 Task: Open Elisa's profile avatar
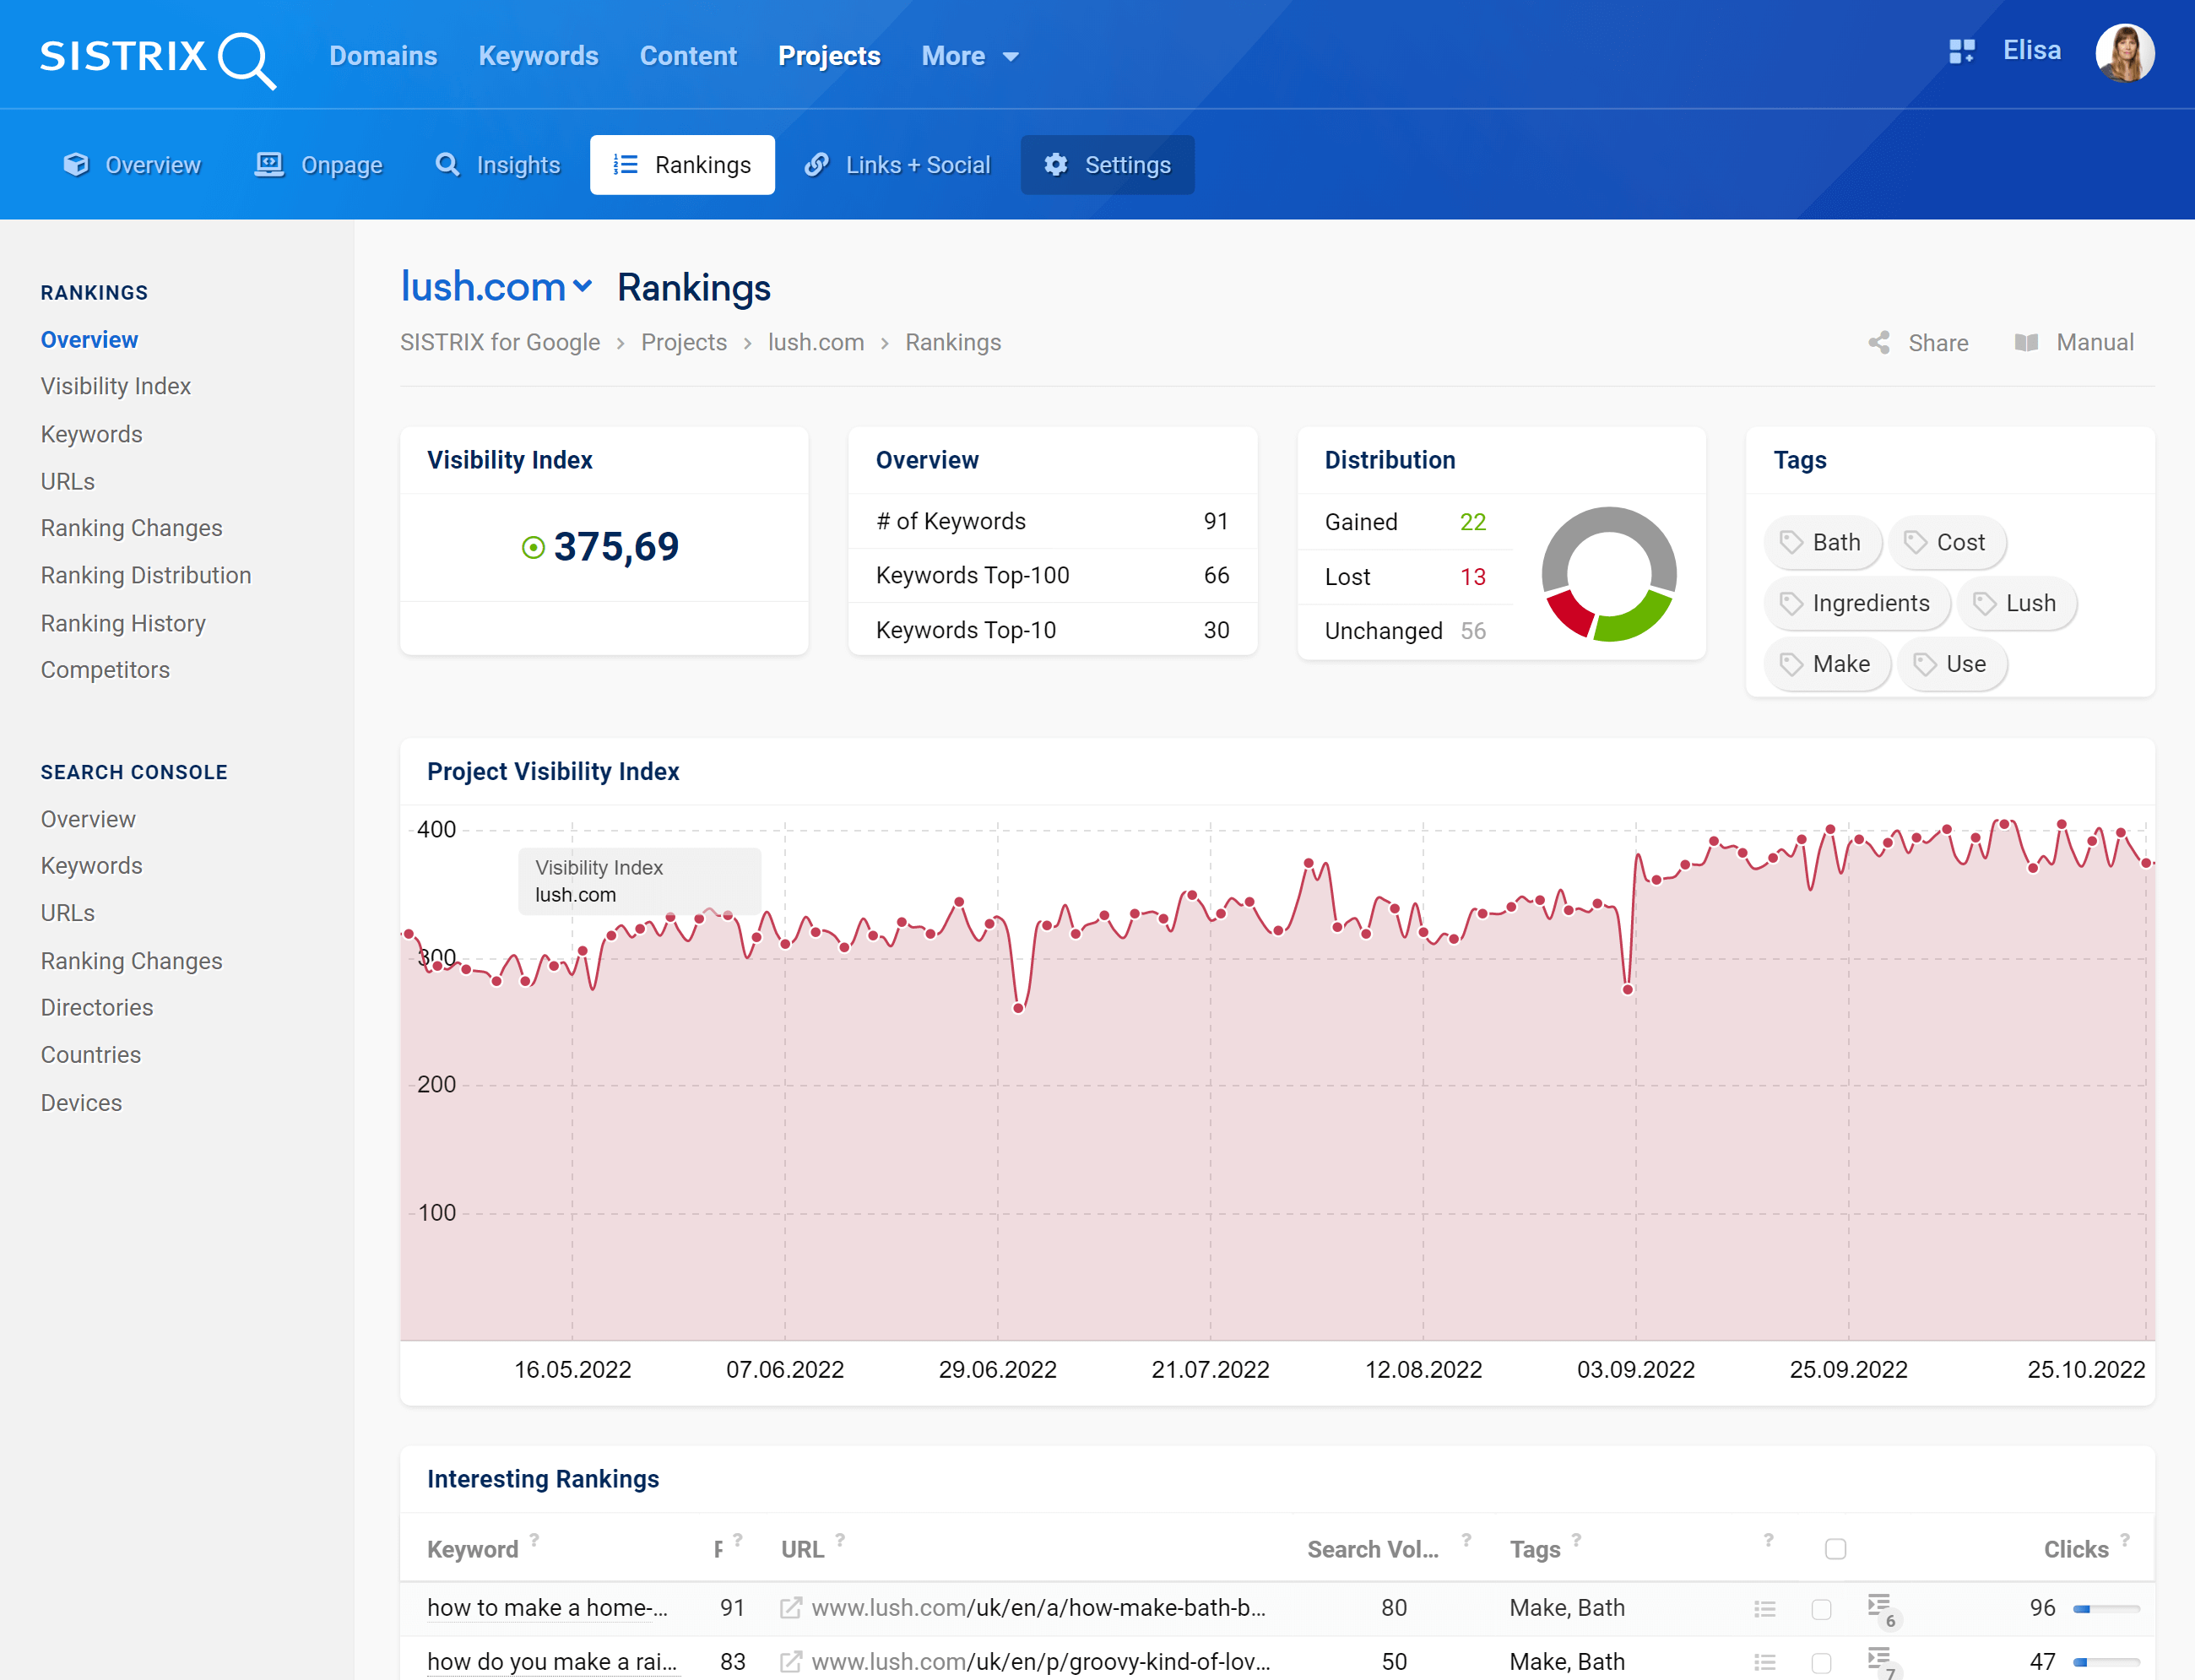pos(2124,53)
